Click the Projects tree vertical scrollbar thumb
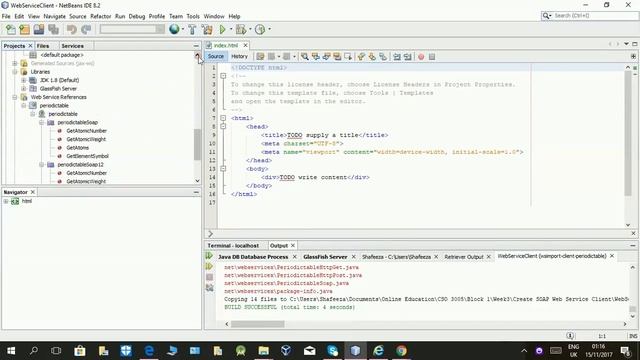The image size is (640, 360). [197, 145]
